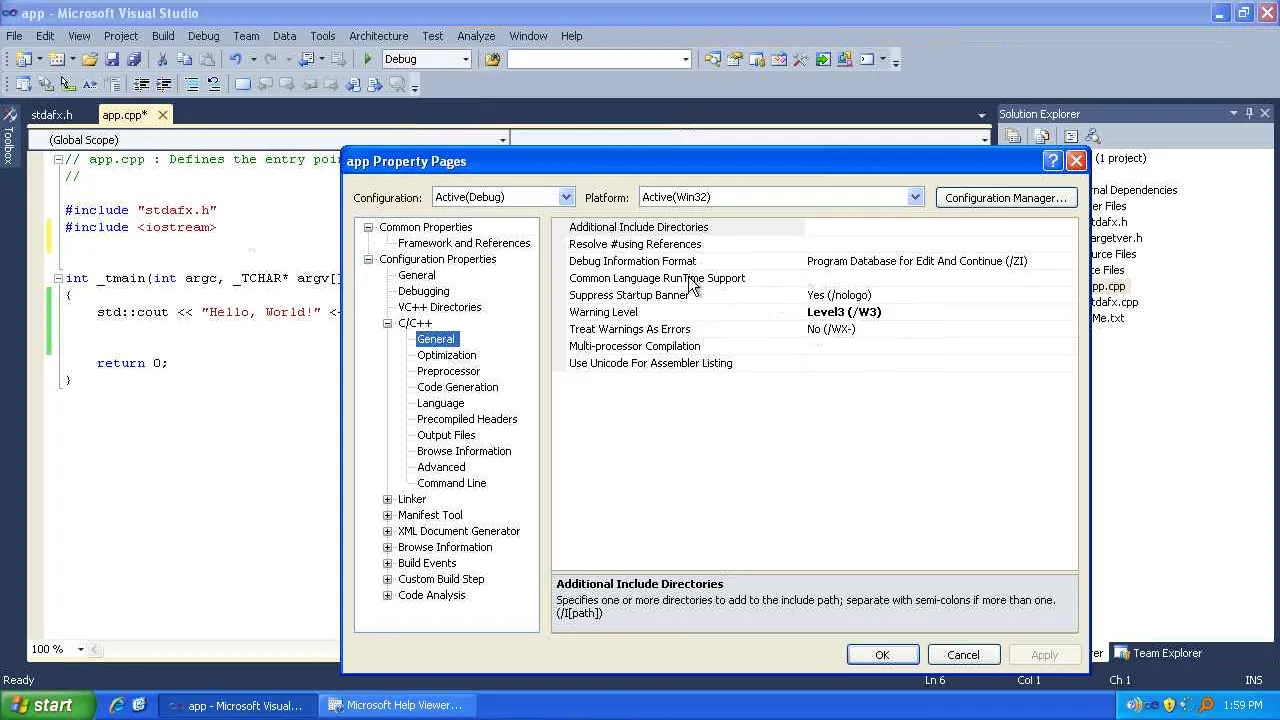Open the Project menu
The height and width of the screenshot is (720, 1280).
point(121,36)
